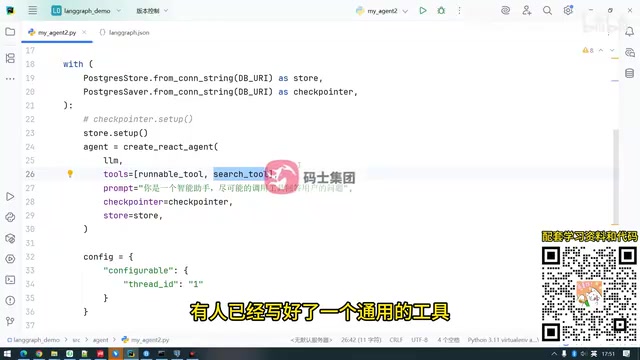Open Microsoft Edge from the taskbar

click(23, 353)
